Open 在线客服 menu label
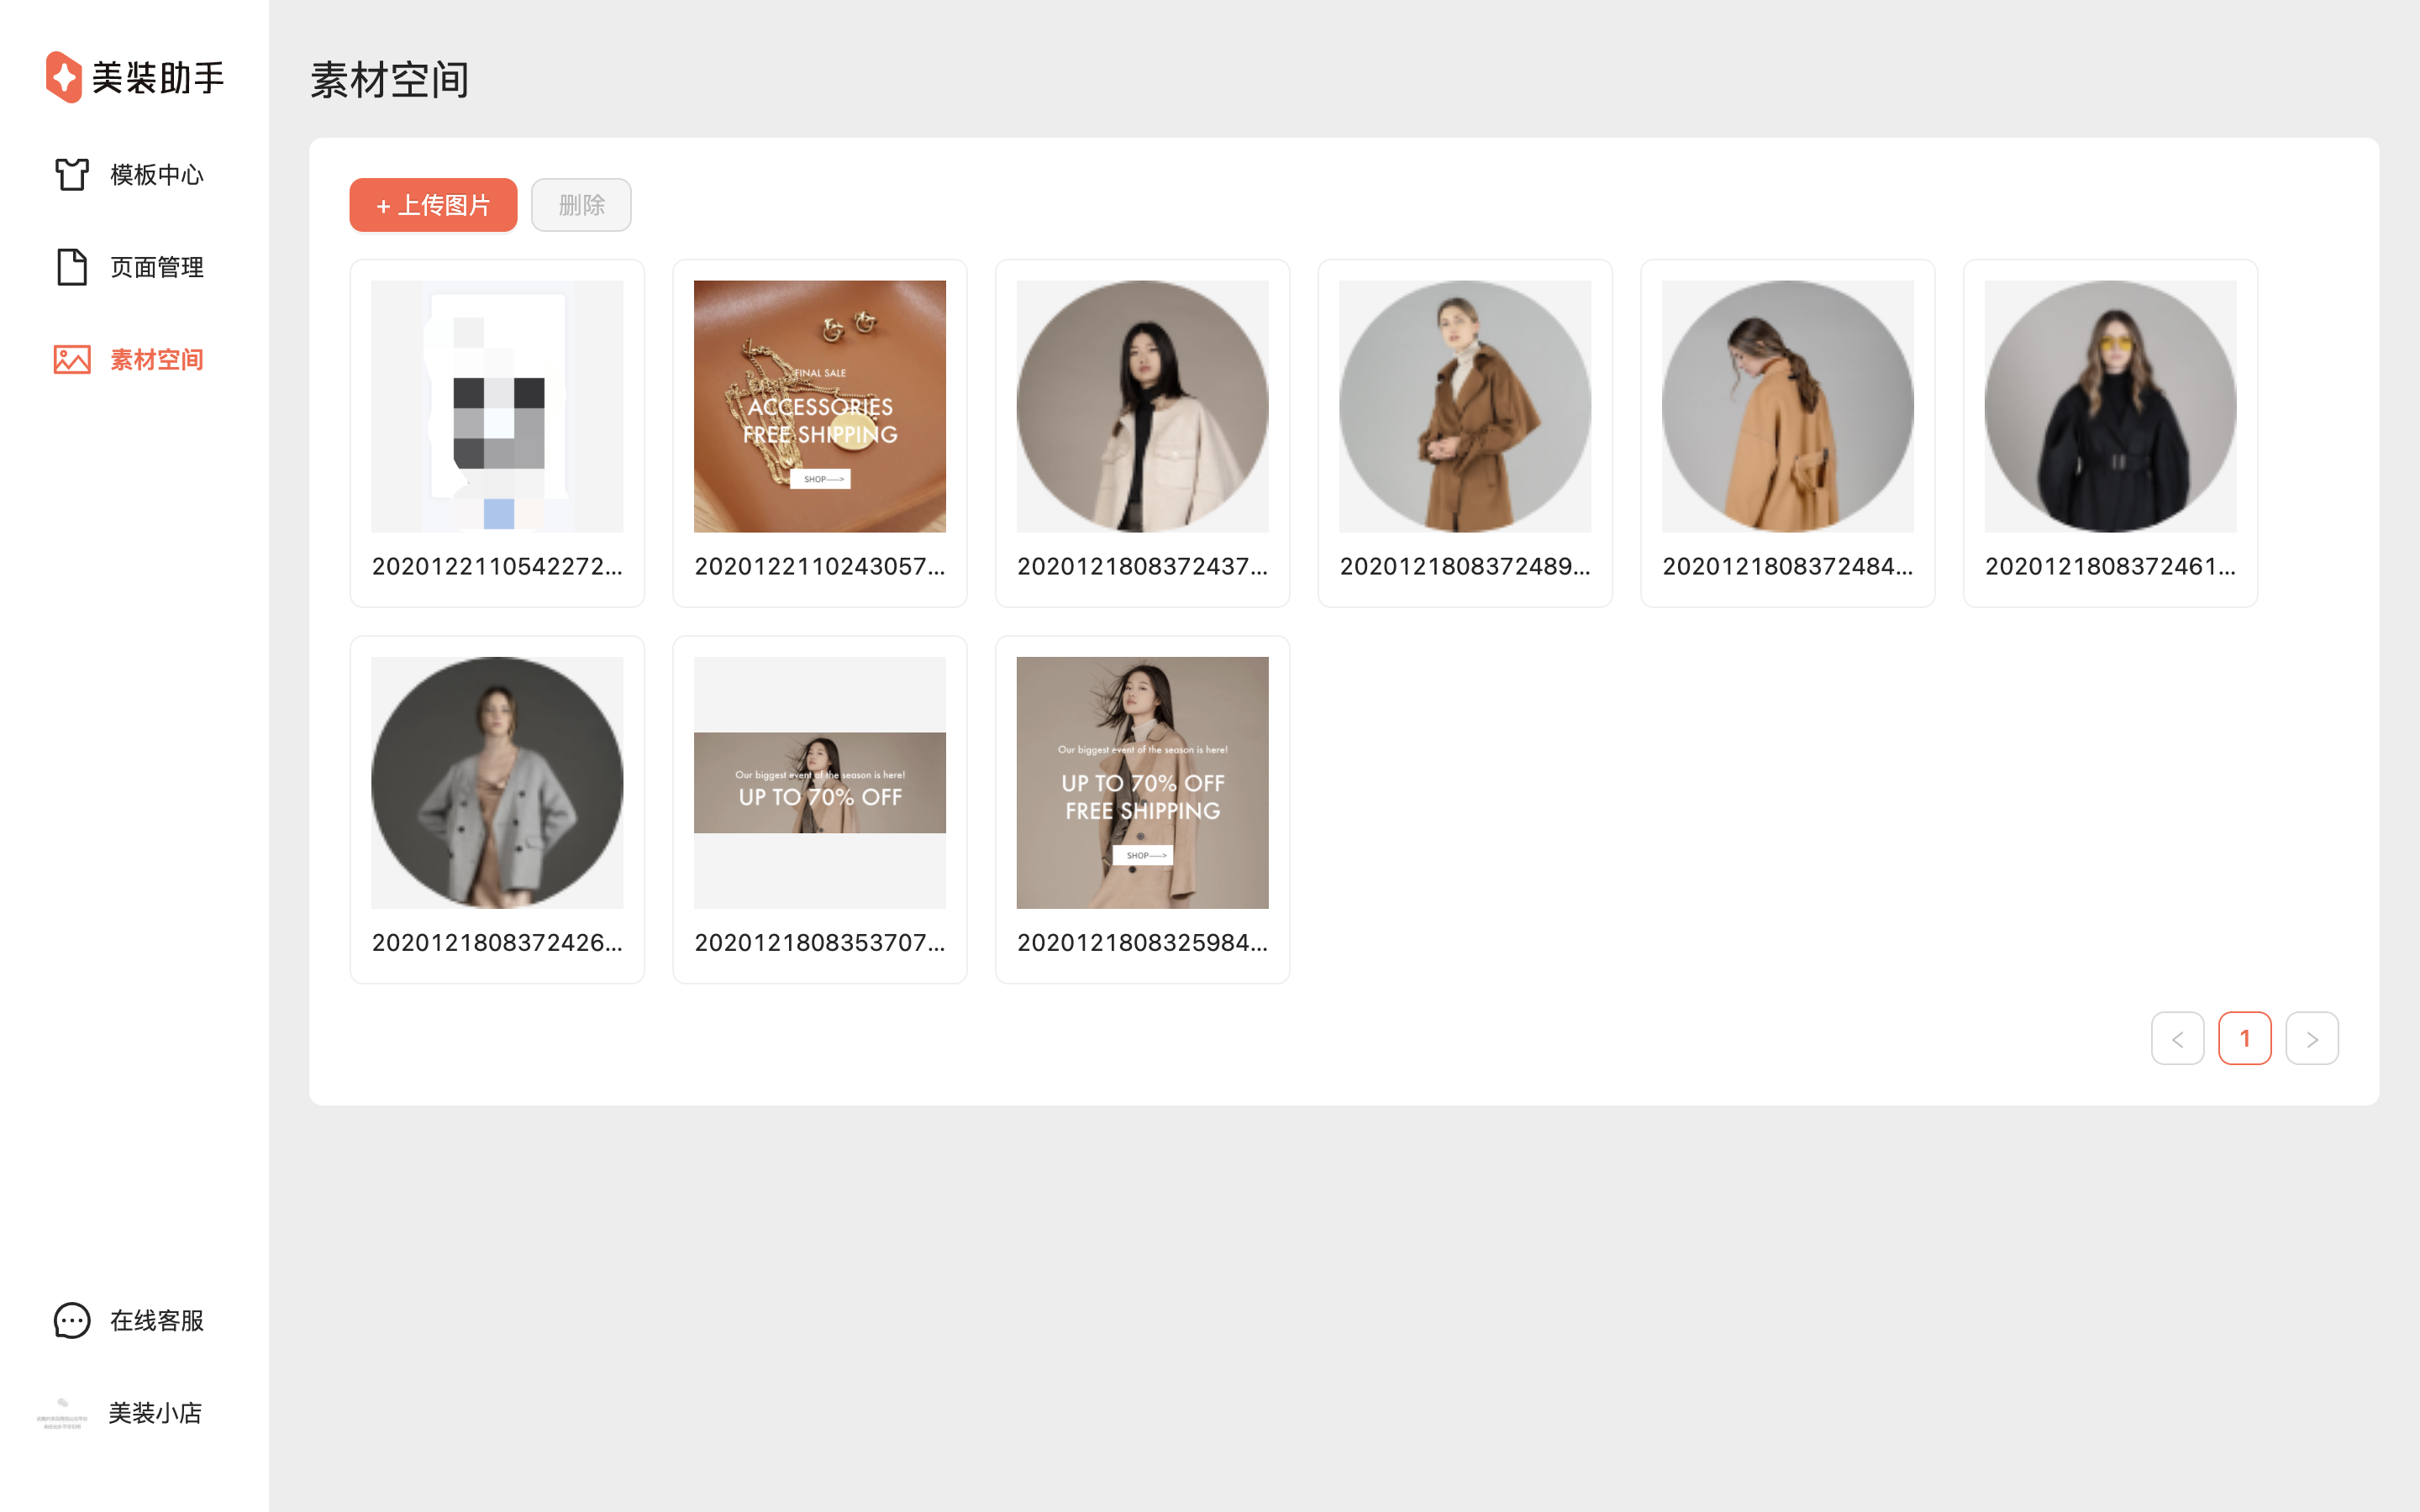Image resolution: width=2420 pixels, height=1512 pixels. (157, 1320)
